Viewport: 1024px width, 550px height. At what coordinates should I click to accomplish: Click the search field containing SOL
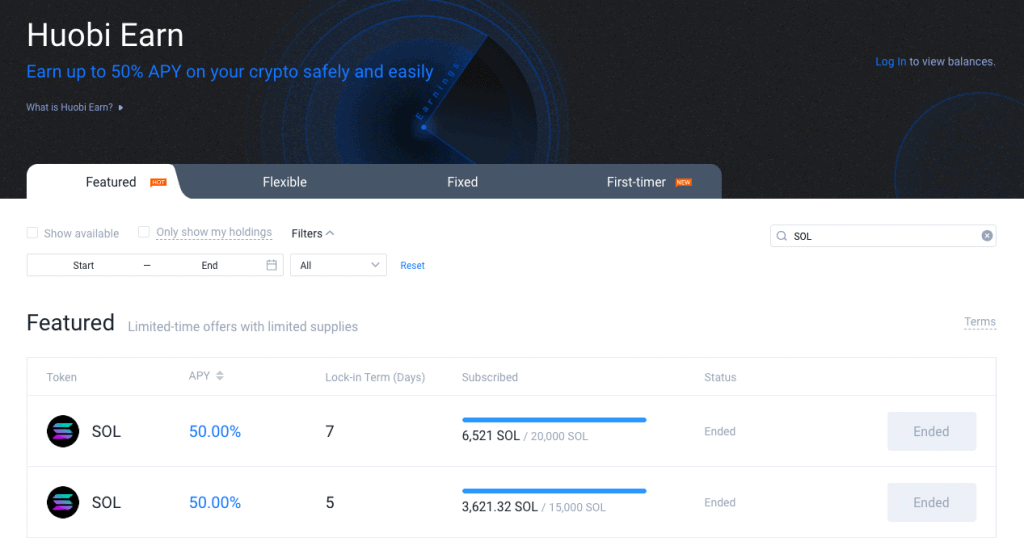click(883, 236)
